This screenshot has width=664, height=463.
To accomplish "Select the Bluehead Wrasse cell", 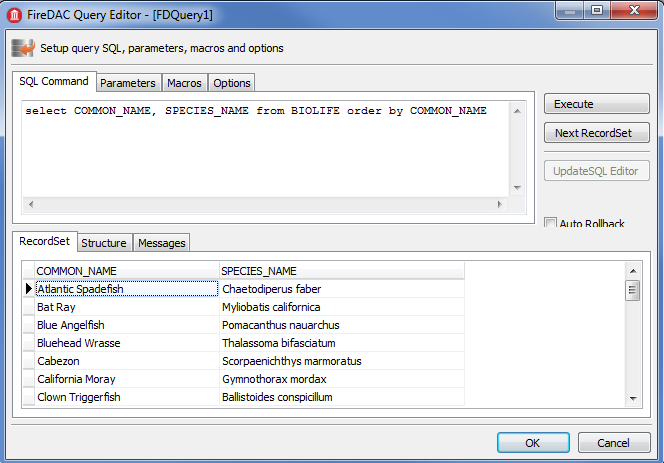I will click(x=127, y=343).
